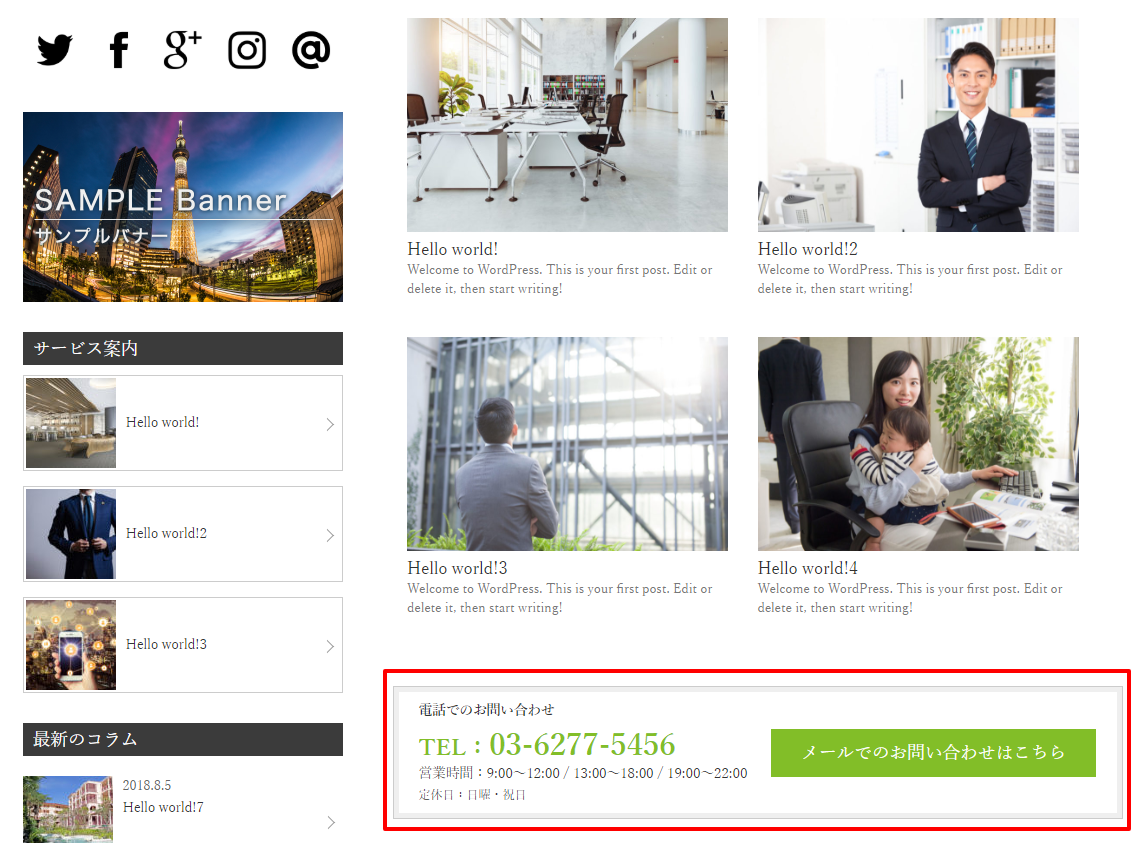This screenshot has width=1134, height=843.
Task: Click the office interior post image
Action: [x=568, y=125]
